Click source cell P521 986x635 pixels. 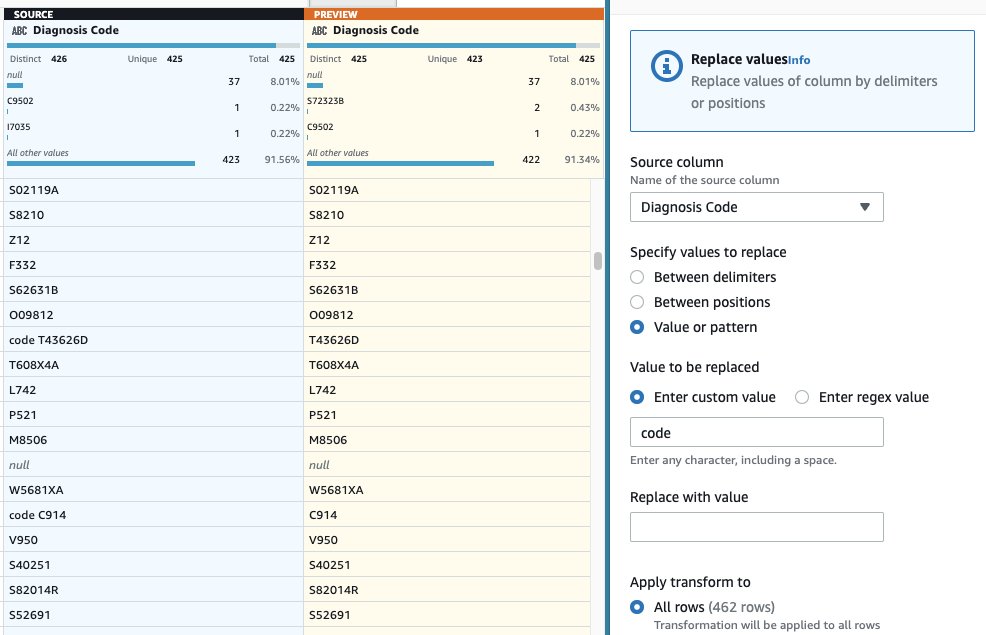tap(153, 415)
